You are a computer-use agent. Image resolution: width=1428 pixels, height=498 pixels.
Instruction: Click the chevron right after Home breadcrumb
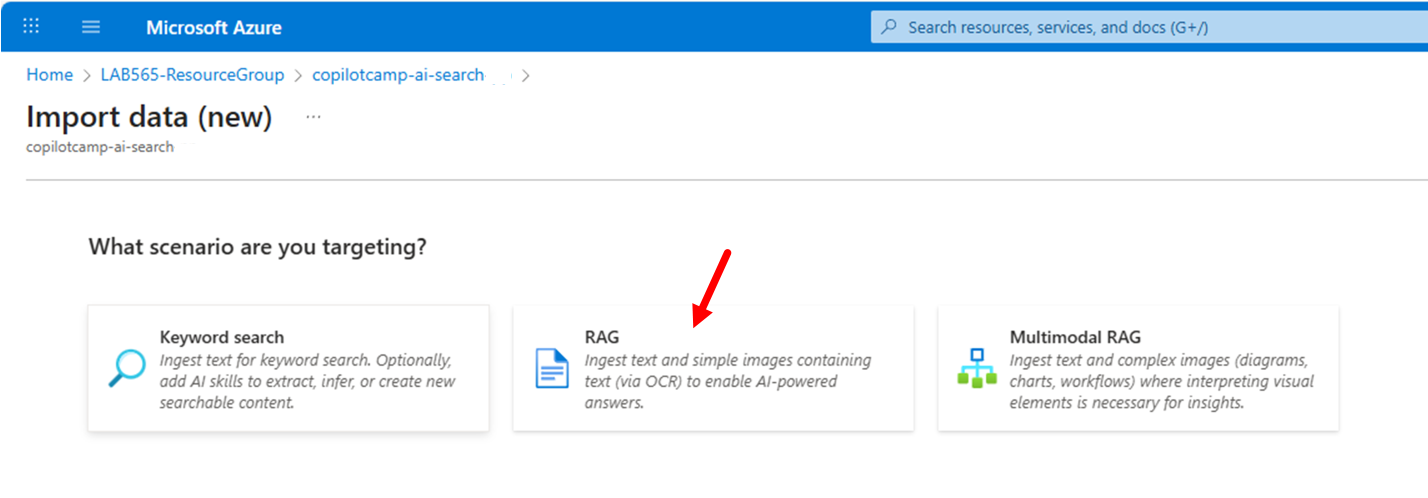[x=87, y=75]
